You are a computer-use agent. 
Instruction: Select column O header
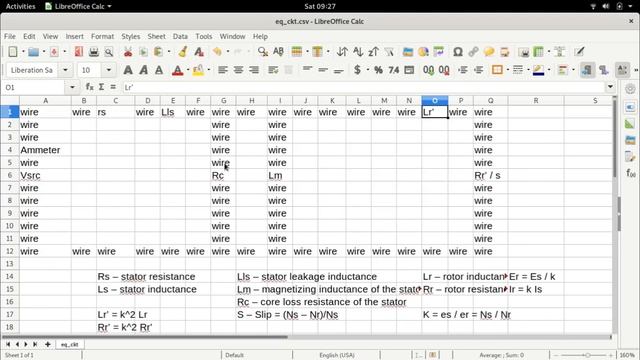[434, 100]
